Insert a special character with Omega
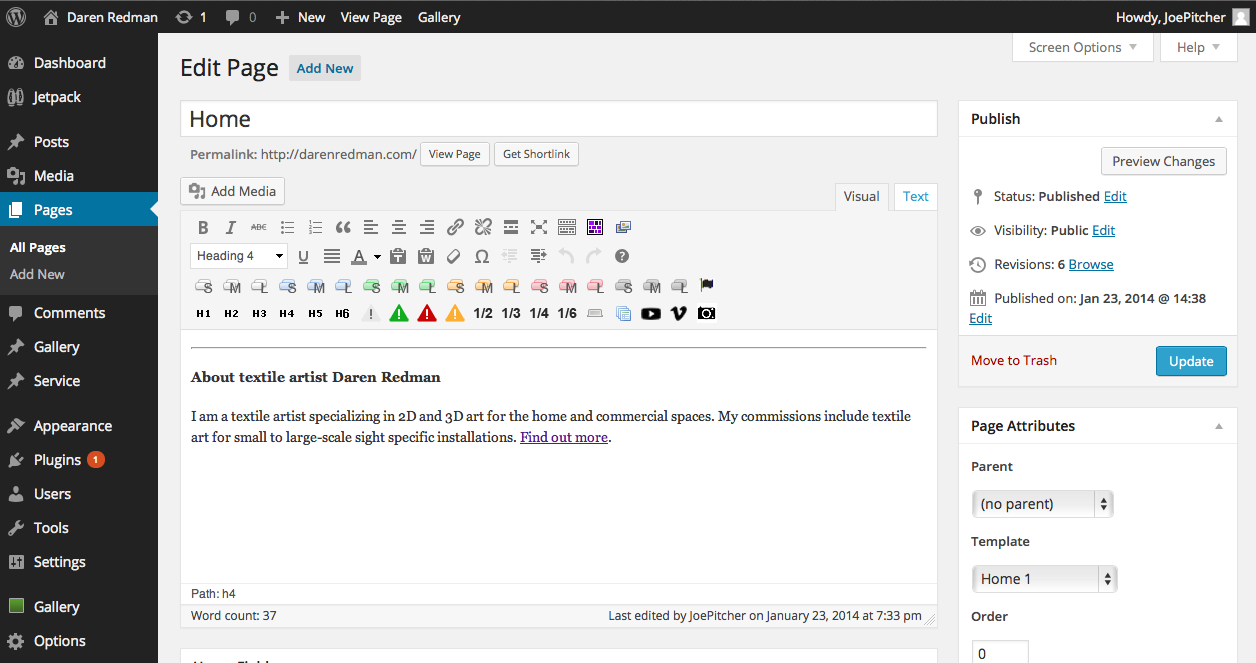The image size is (1256, 663). point(482,256)
